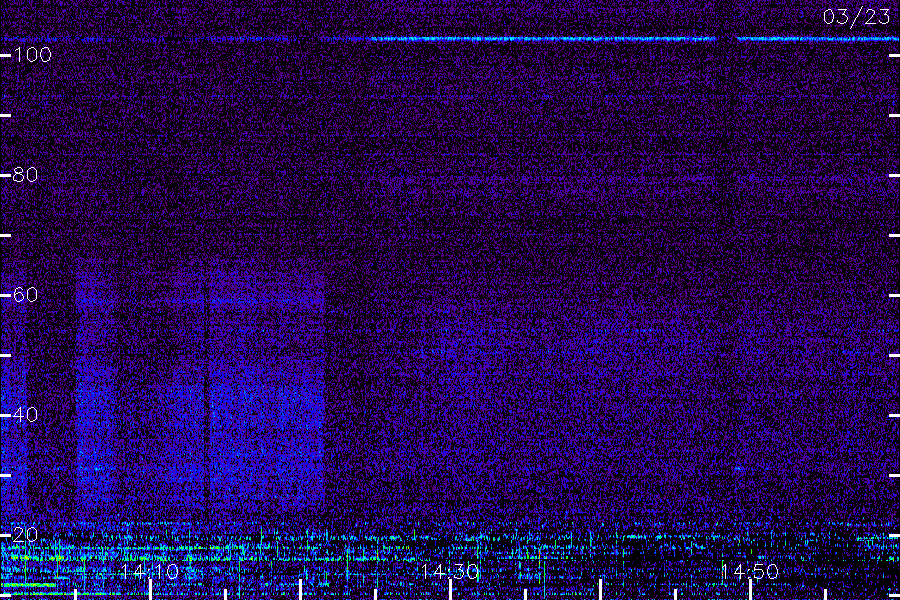Screen dimensions: 900x600
Task: Select the 100 frequency axis label
Action: (x=32, y=55)
